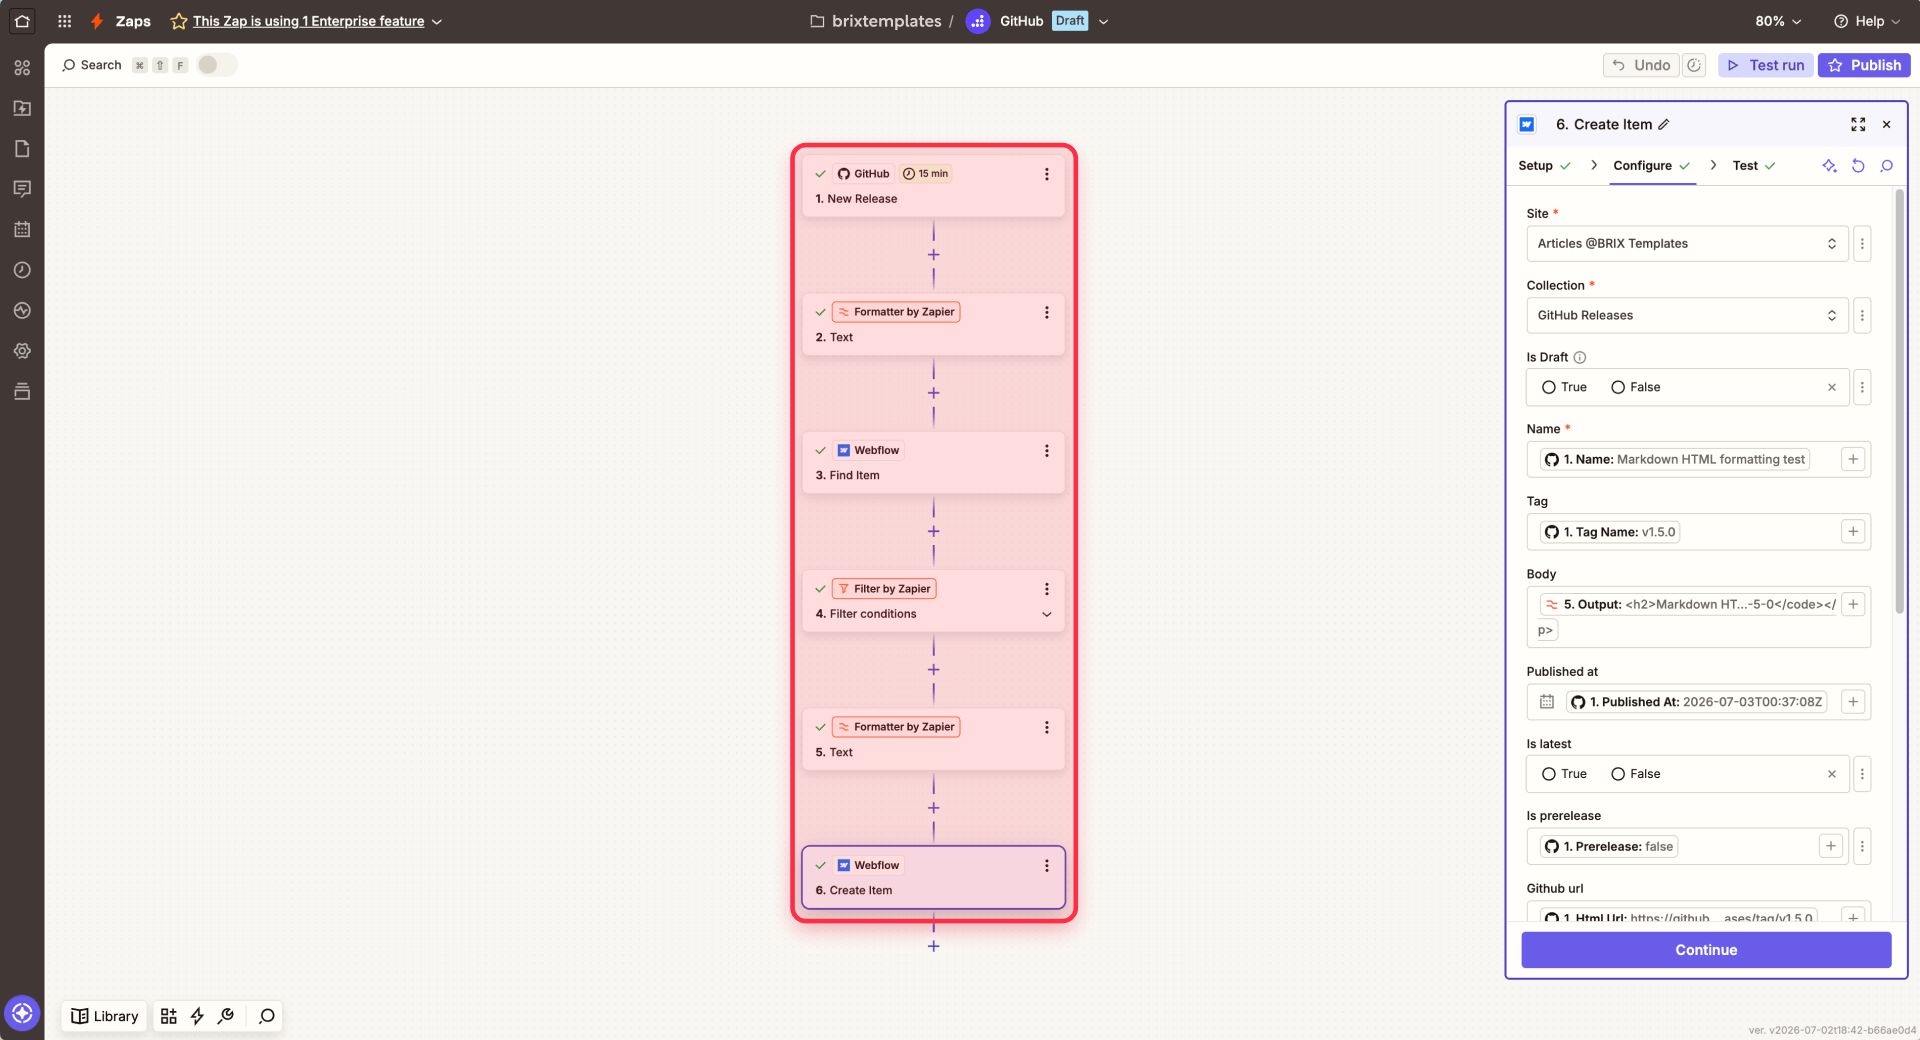Open the sidebar settings gear icon
The height and width of the screenshot is (1040, 1920).
[x=22, y=351]
